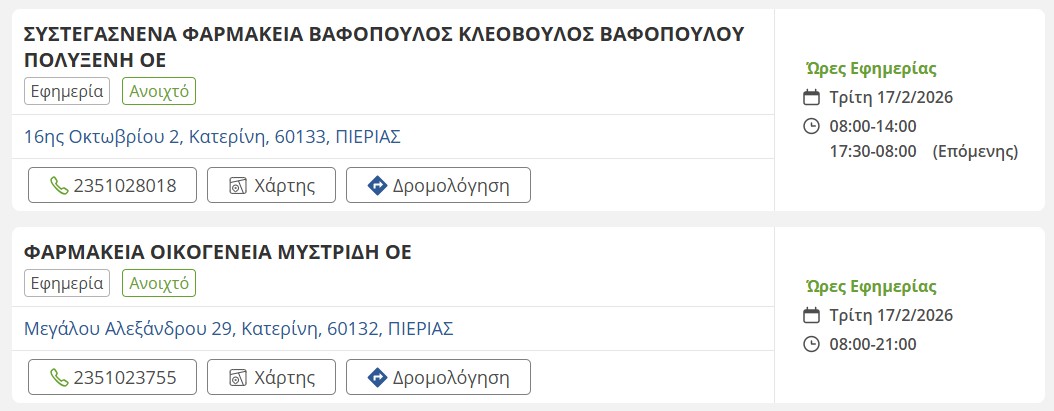Call Βαφόπουλος pharmacy at 2351028018
This screenshot has height=411, width=1054.
pyautogui.click(x=110, y=186)
